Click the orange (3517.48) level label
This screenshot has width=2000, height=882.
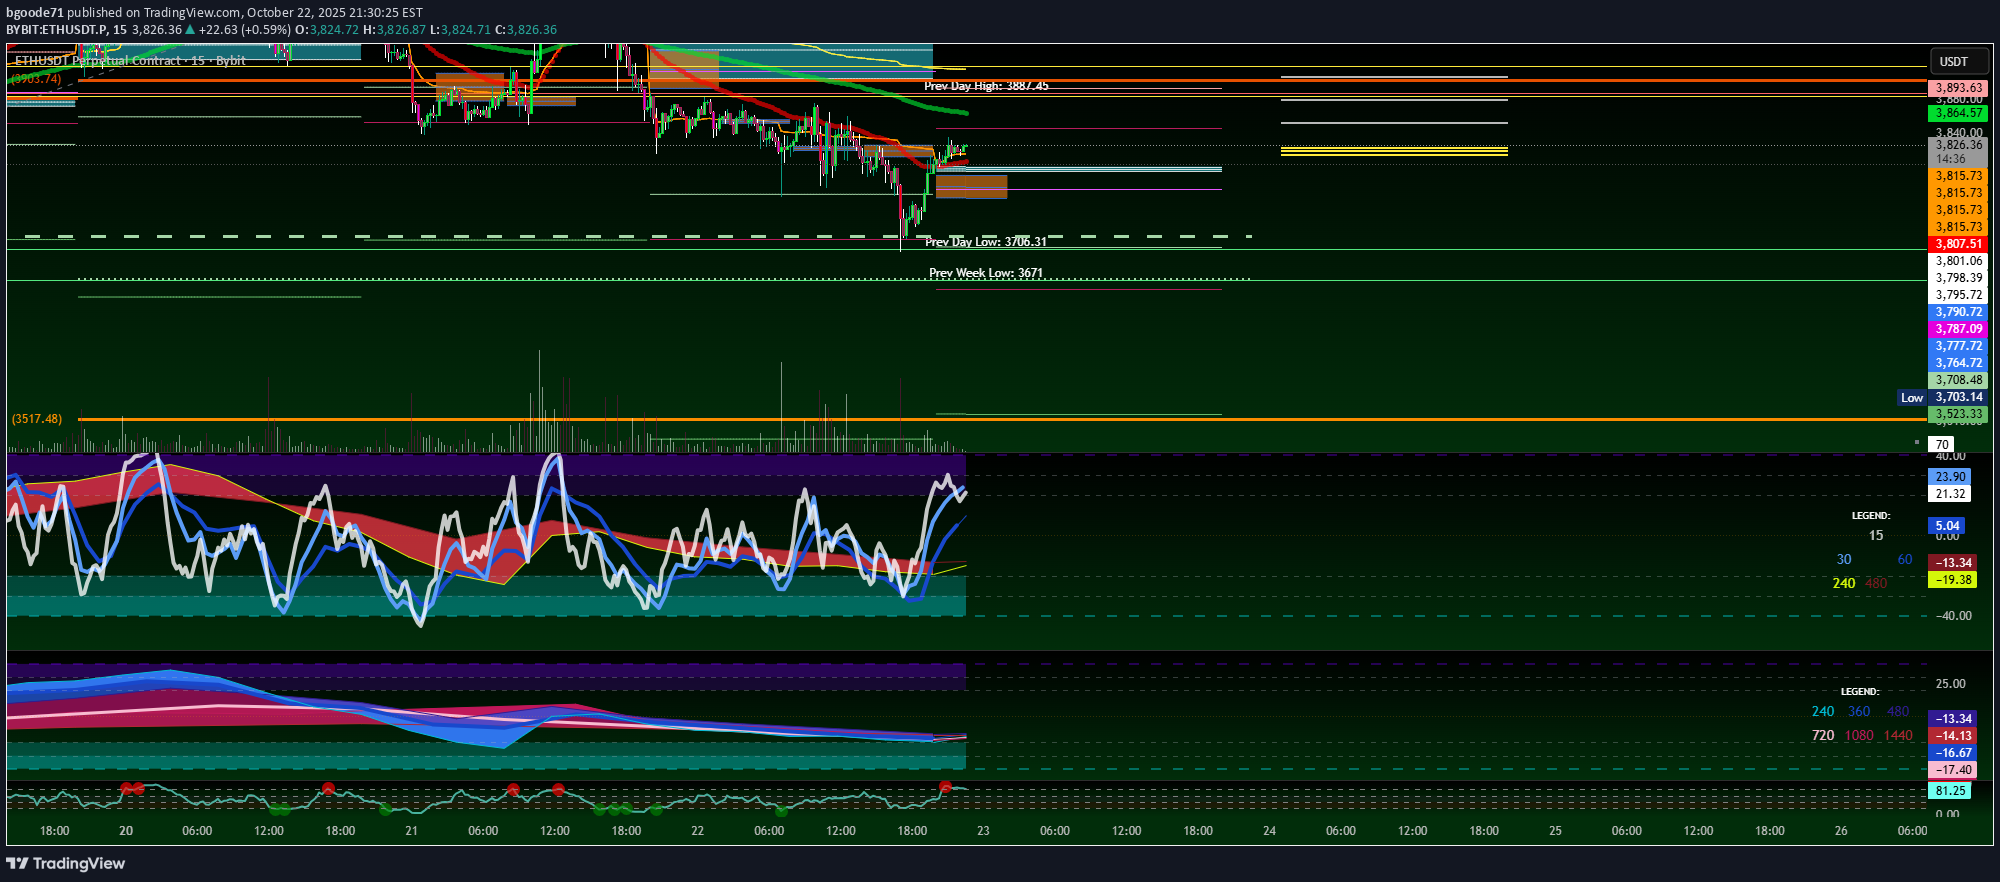(x=37, y=419)
